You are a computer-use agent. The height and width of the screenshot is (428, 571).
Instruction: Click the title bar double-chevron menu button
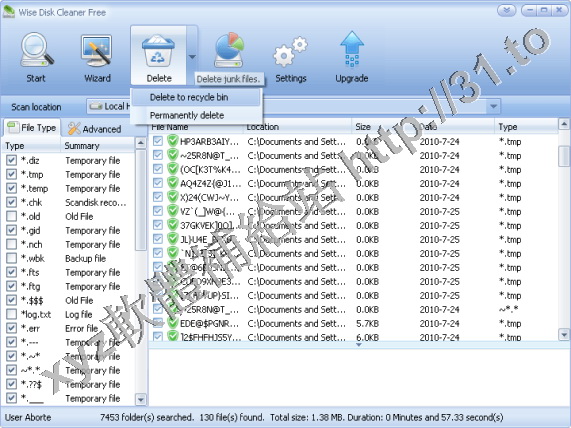[507, 11]
